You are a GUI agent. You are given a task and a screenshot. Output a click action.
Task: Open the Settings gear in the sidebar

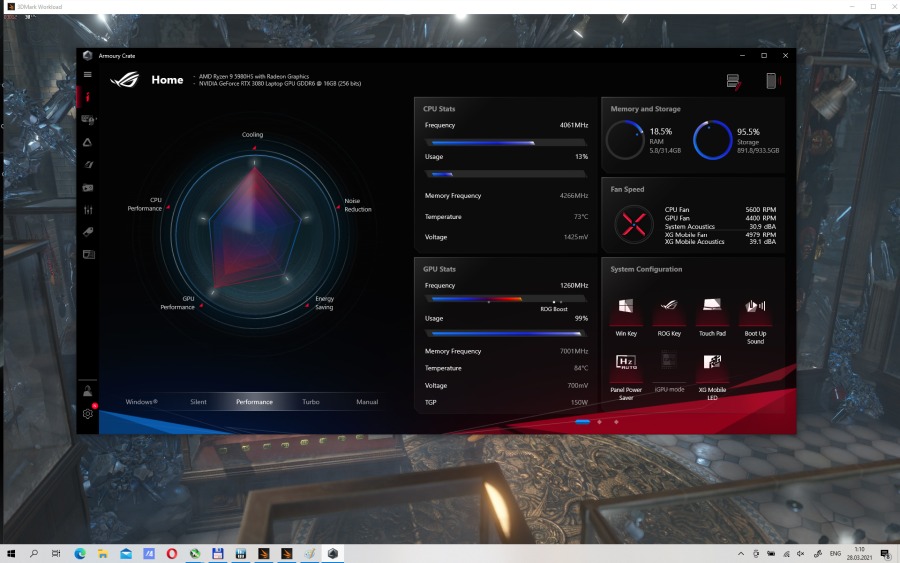(x=88, y=413)
